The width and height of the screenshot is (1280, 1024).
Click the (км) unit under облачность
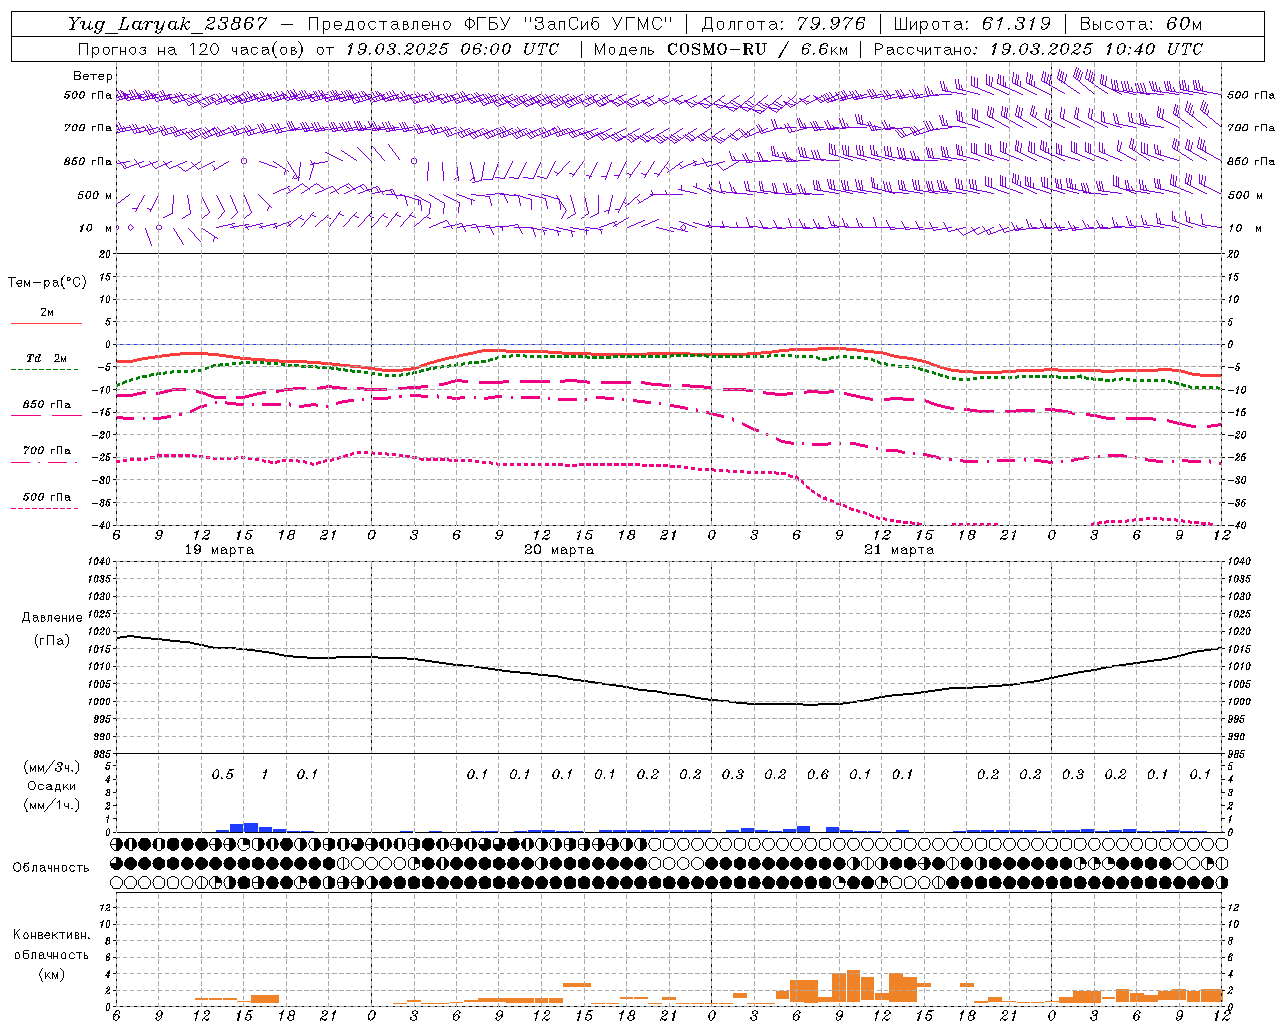(51, 974)
